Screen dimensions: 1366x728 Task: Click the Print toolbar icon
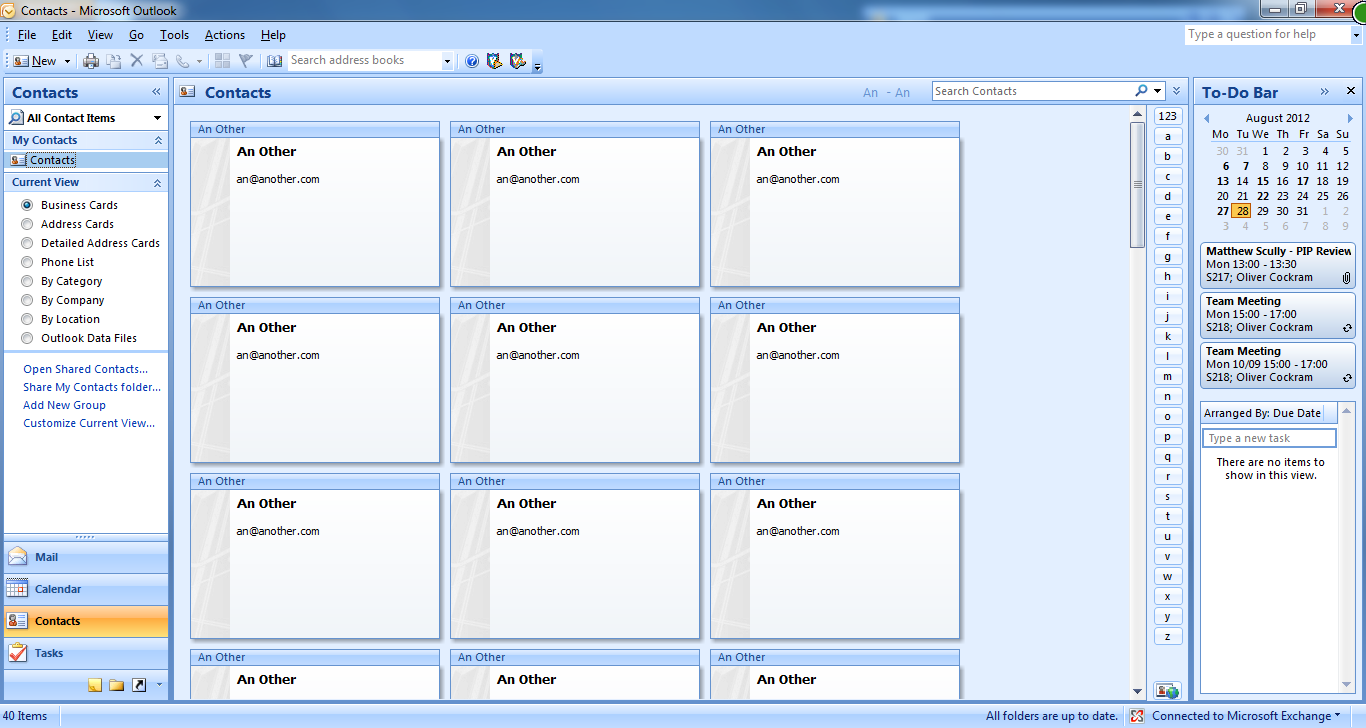(91, 61)
